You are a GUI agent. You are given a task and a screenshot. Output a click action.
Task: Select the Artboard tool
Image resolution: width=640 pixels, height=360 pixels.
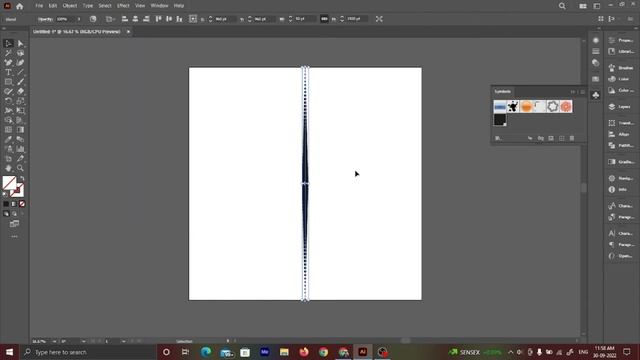tap(8, 158)
